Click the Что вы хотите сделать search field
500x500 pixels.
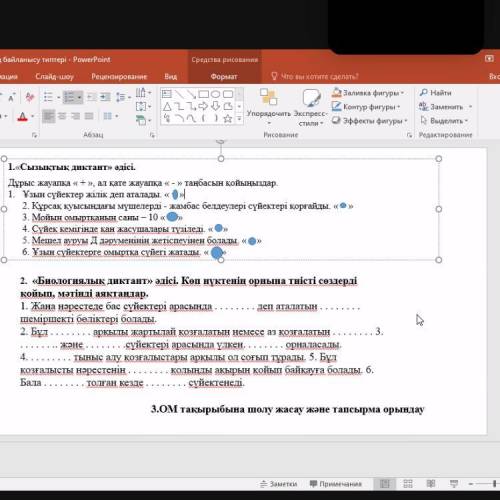coord(315,77)
